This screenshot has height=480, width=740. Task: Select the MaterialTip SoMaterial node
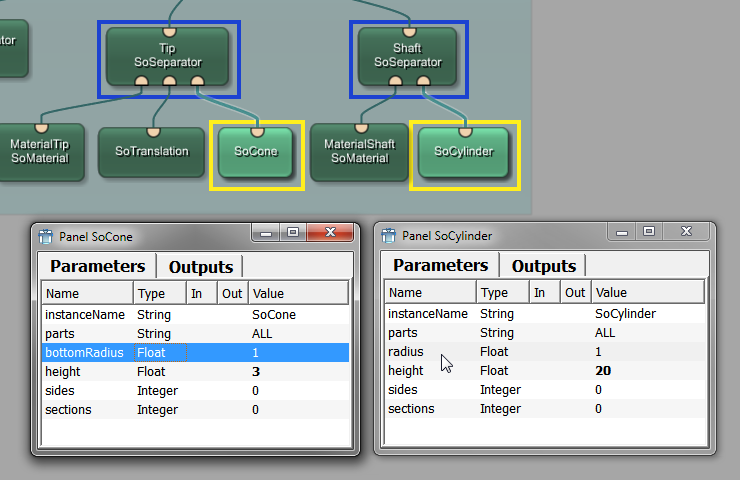pos(40,151)
